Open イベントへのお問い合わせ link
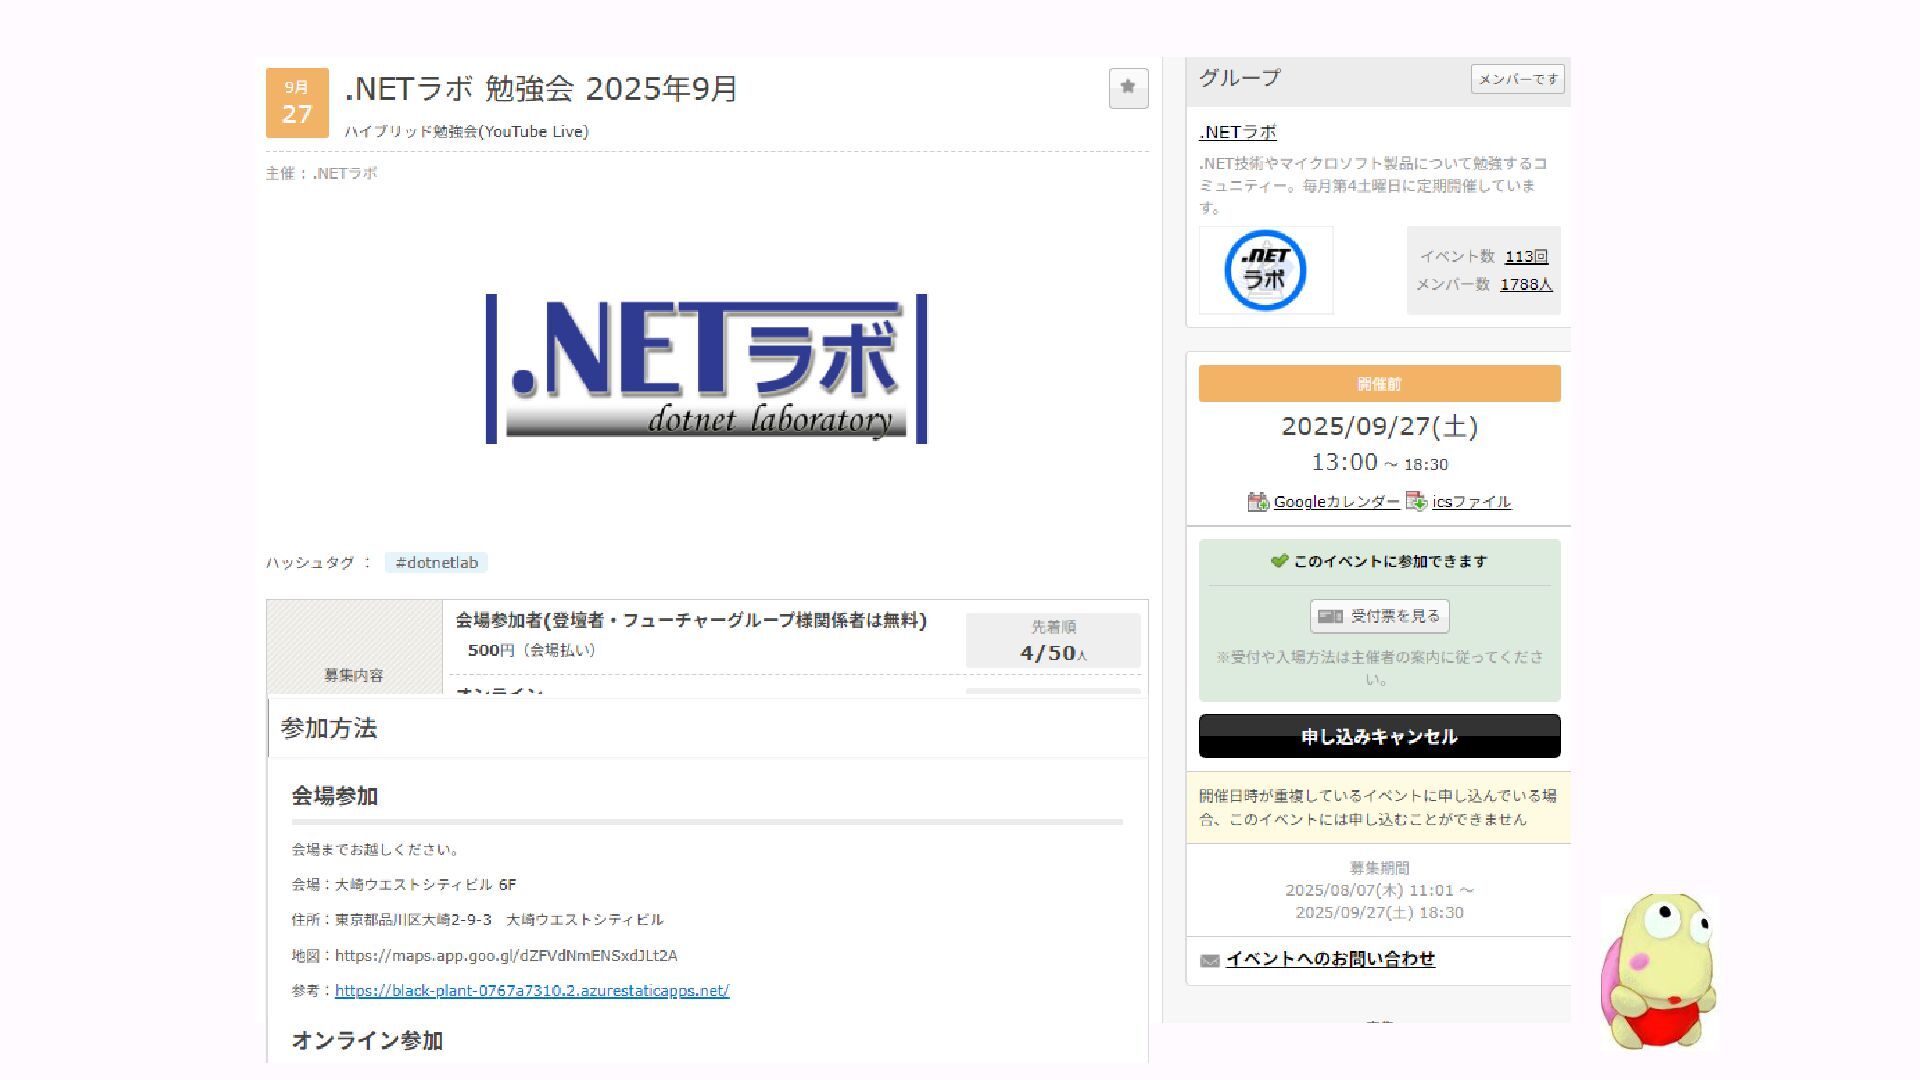The image size is (1920, 1080). (x=1330, y=959)
